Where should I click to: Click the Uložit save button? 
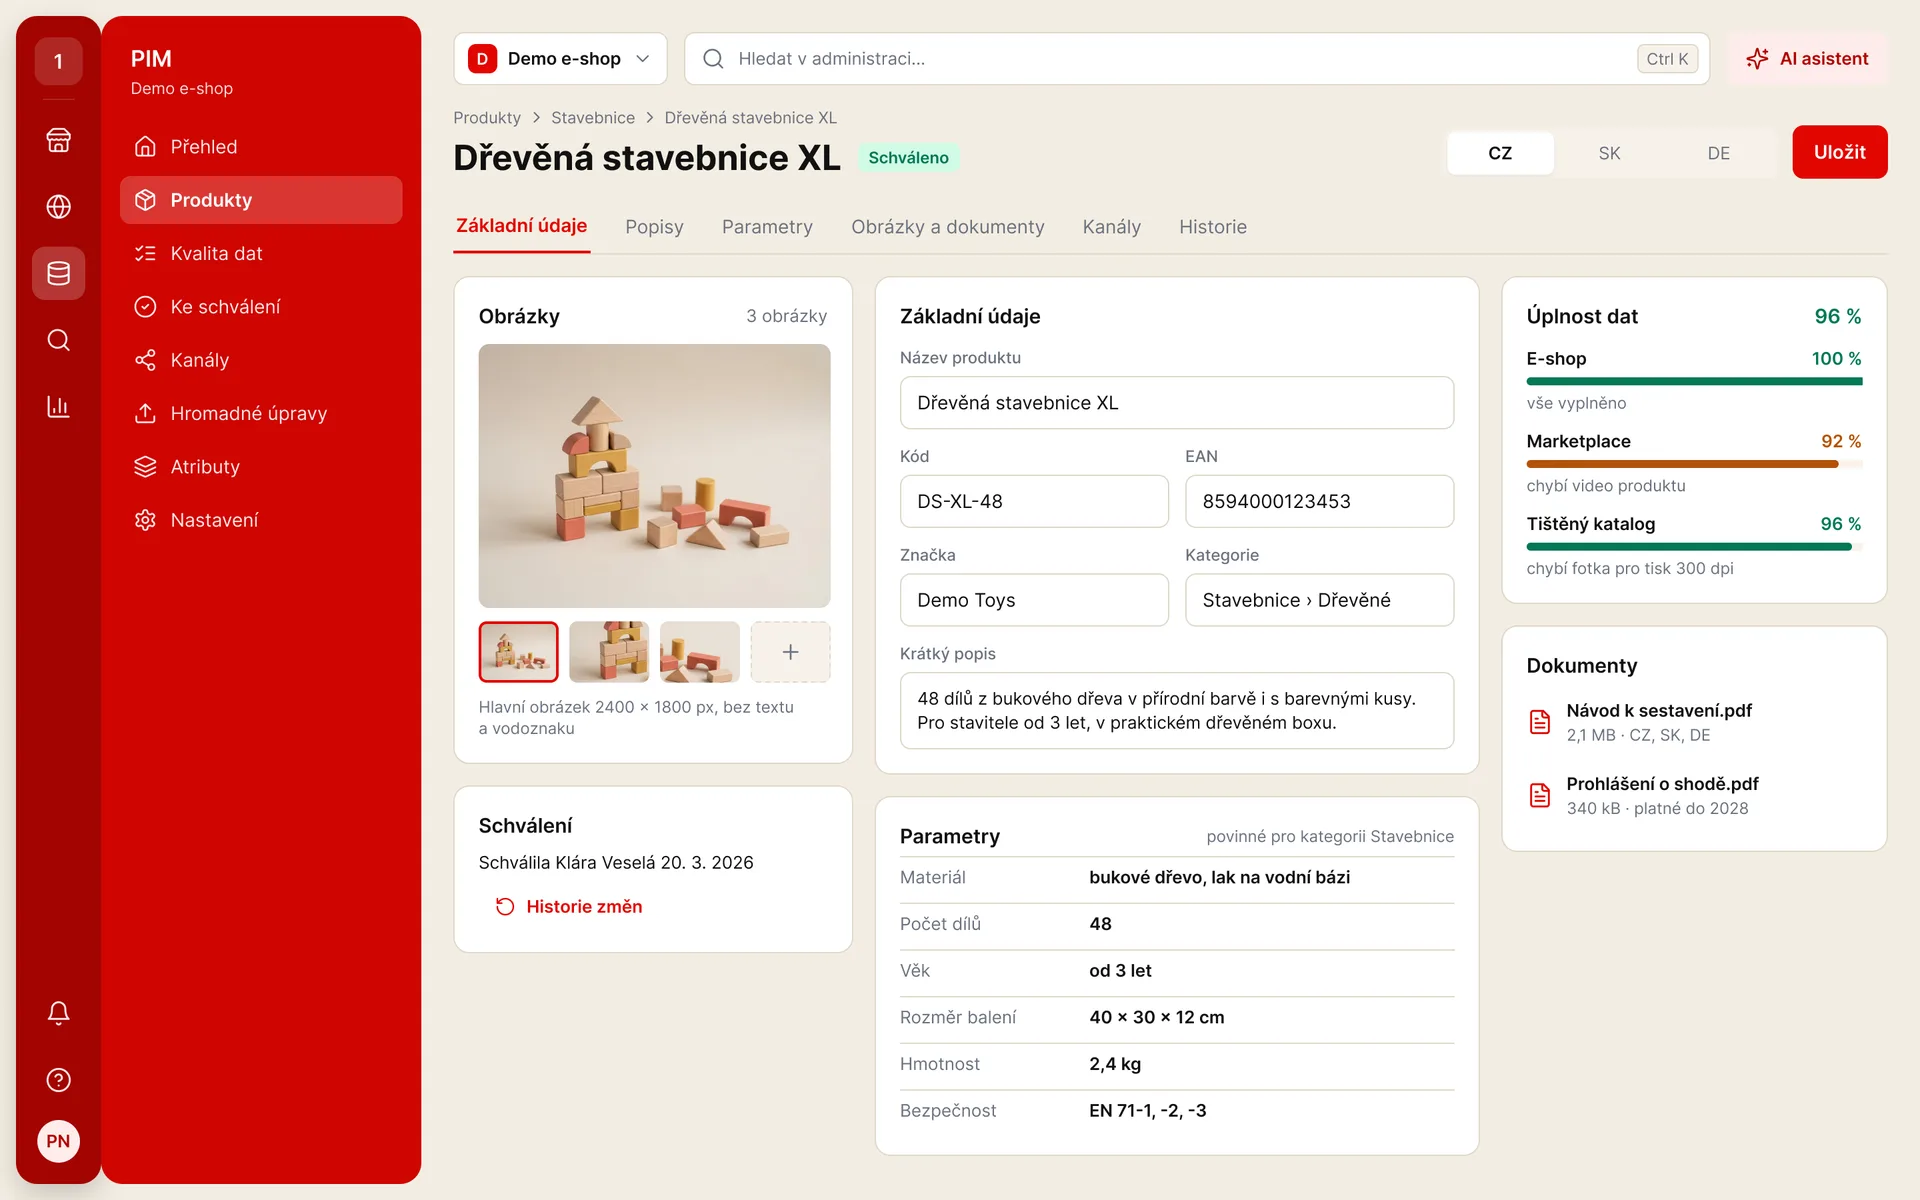(1839, 152)
